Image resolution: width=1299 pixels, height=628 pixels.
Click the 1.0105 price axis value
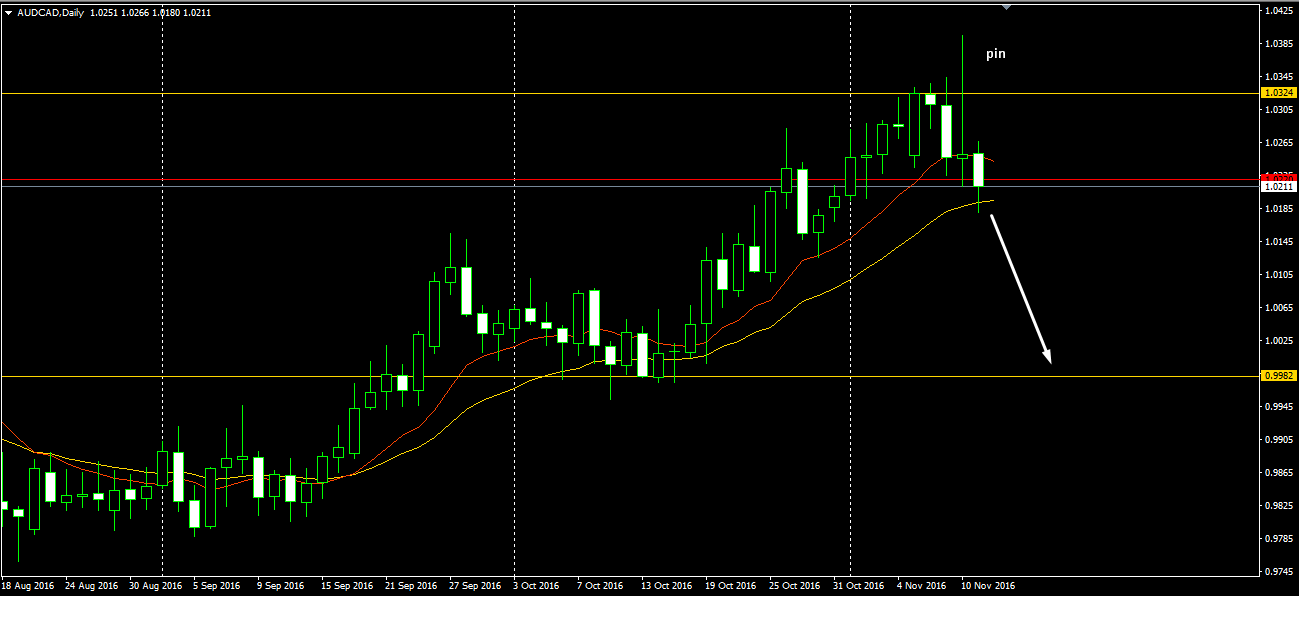pos(1279,275)
